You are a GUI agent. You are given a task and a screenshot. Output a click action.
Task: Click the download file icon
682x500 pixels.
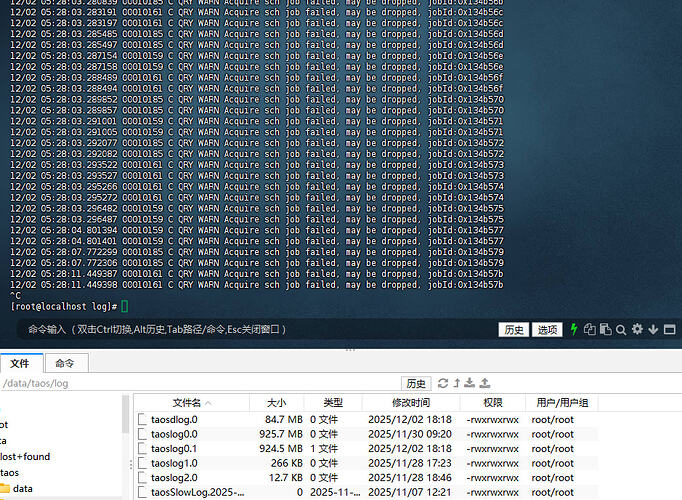pyautogui.click(x=471, y=383)
